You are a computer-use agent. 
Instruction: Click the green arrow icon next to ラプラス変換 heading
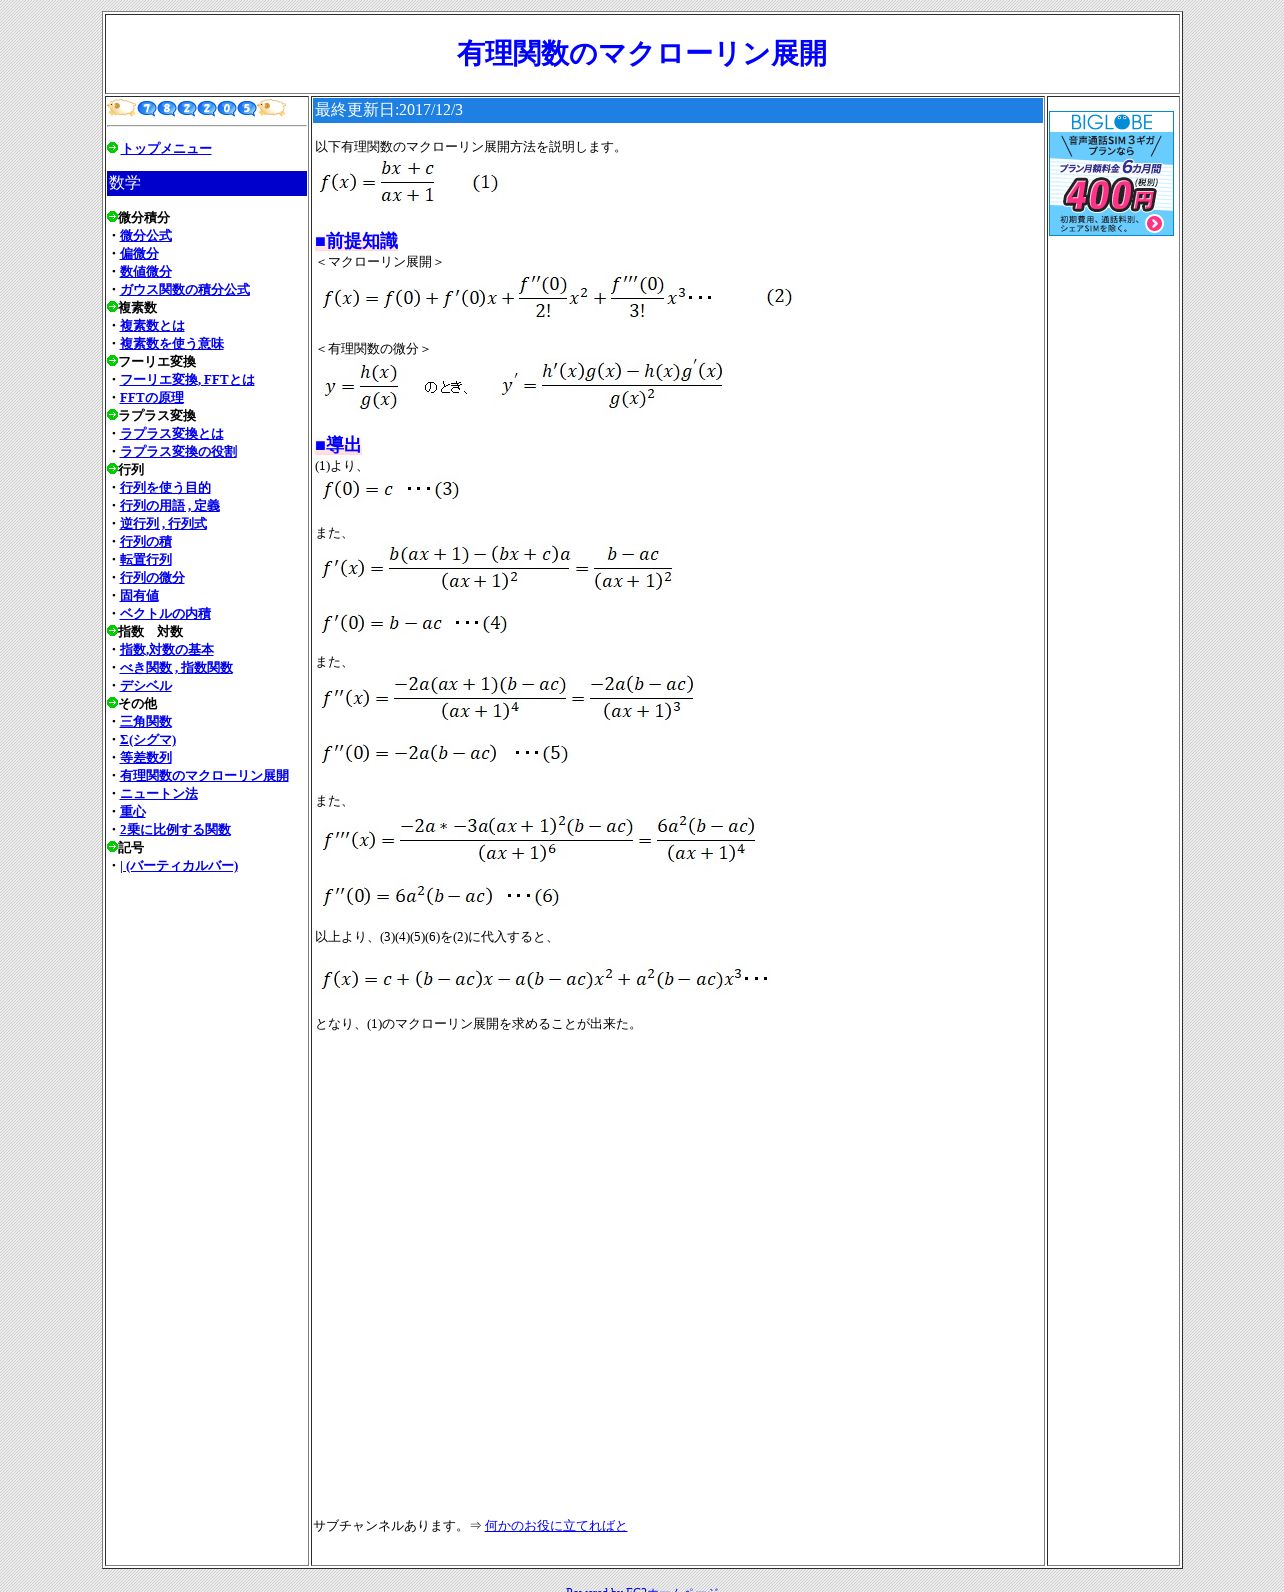112,415
